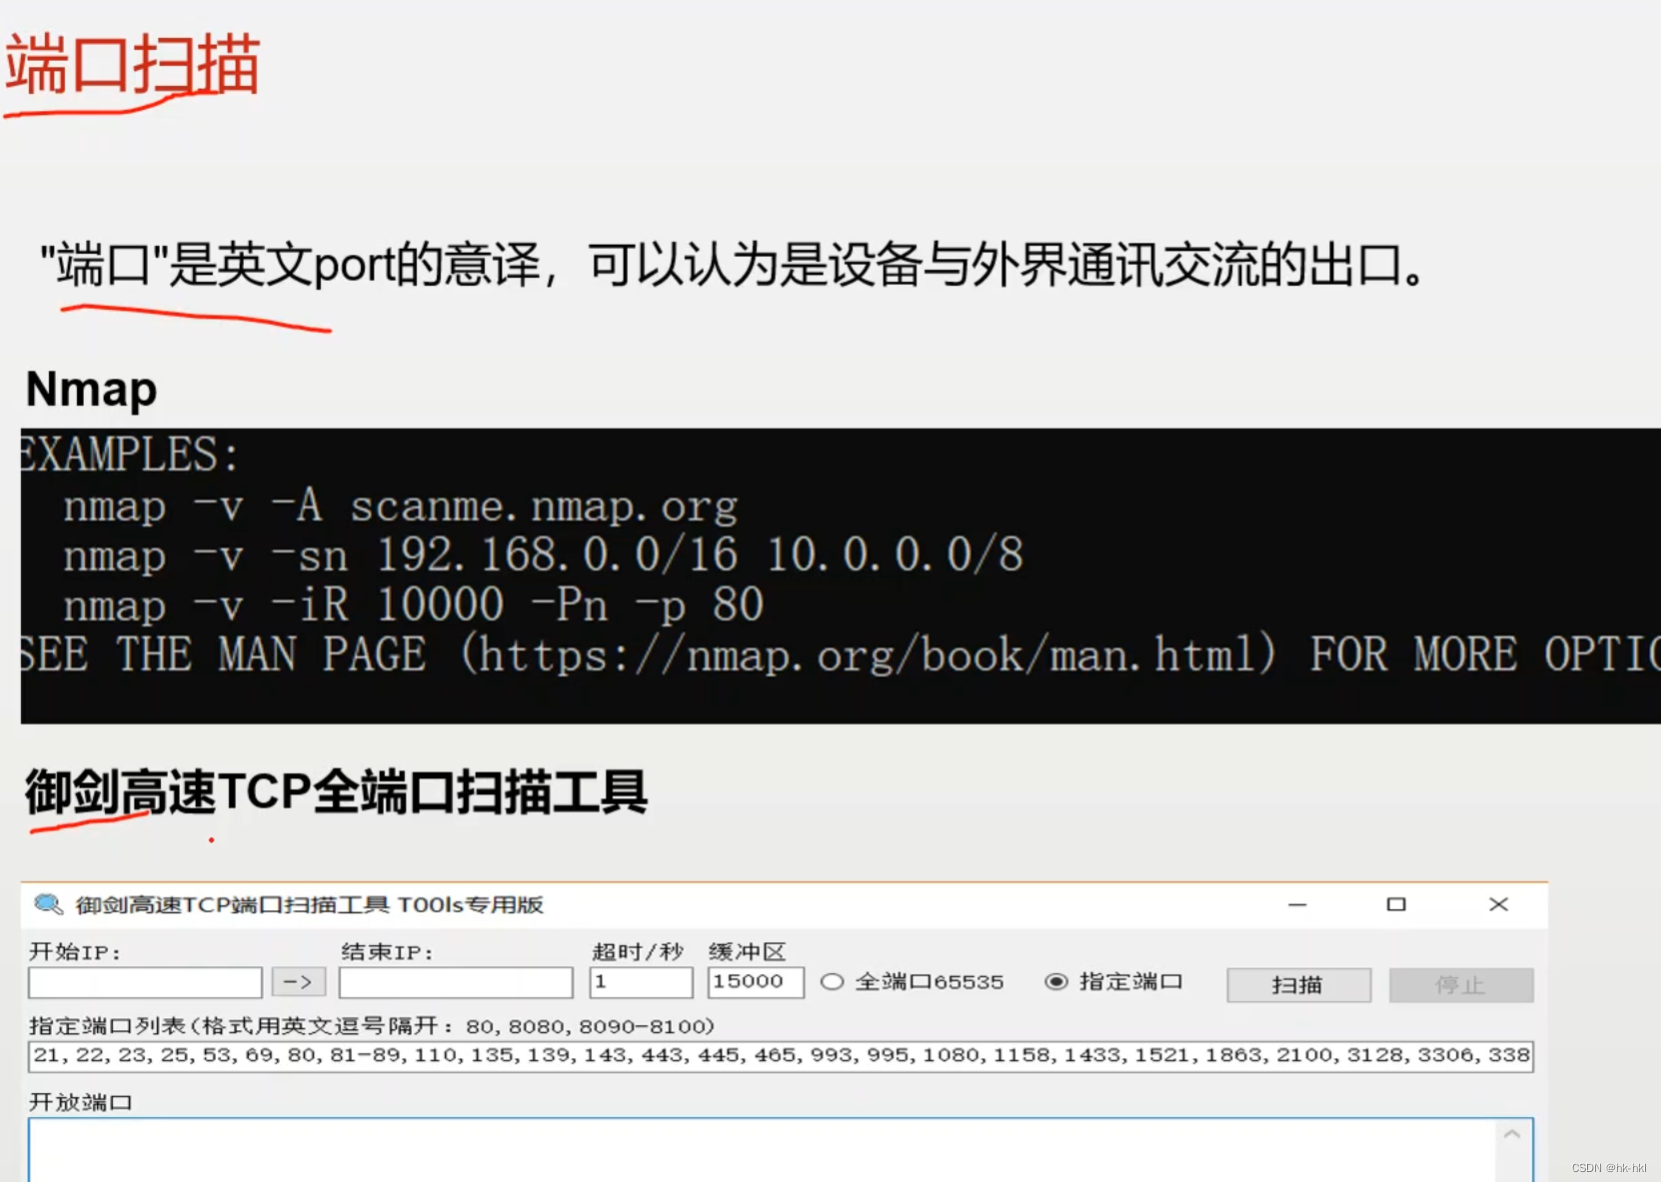
Task: Click the 'nmap -v -iR 10000 -Pn -p 80' line
Action: (413, 605)
